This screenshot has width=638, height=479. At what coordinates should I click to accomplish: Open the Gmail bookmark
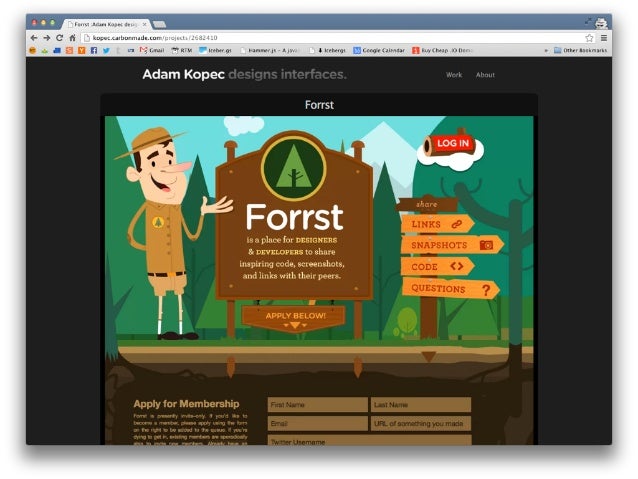152,50
